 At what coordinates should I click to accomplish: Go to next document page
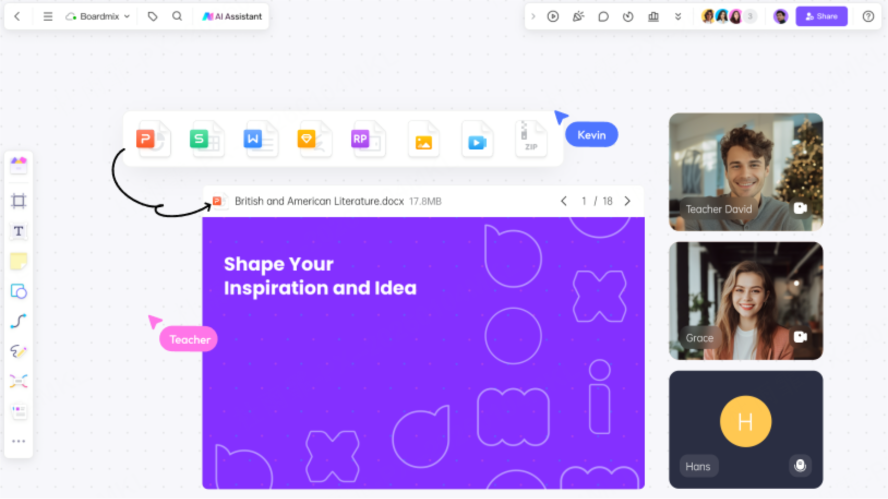tap(627, 201)
